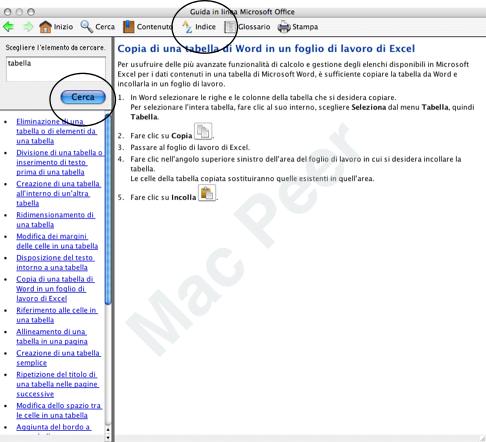Open link Ridimensionamento di una tabella

(55, 220)
